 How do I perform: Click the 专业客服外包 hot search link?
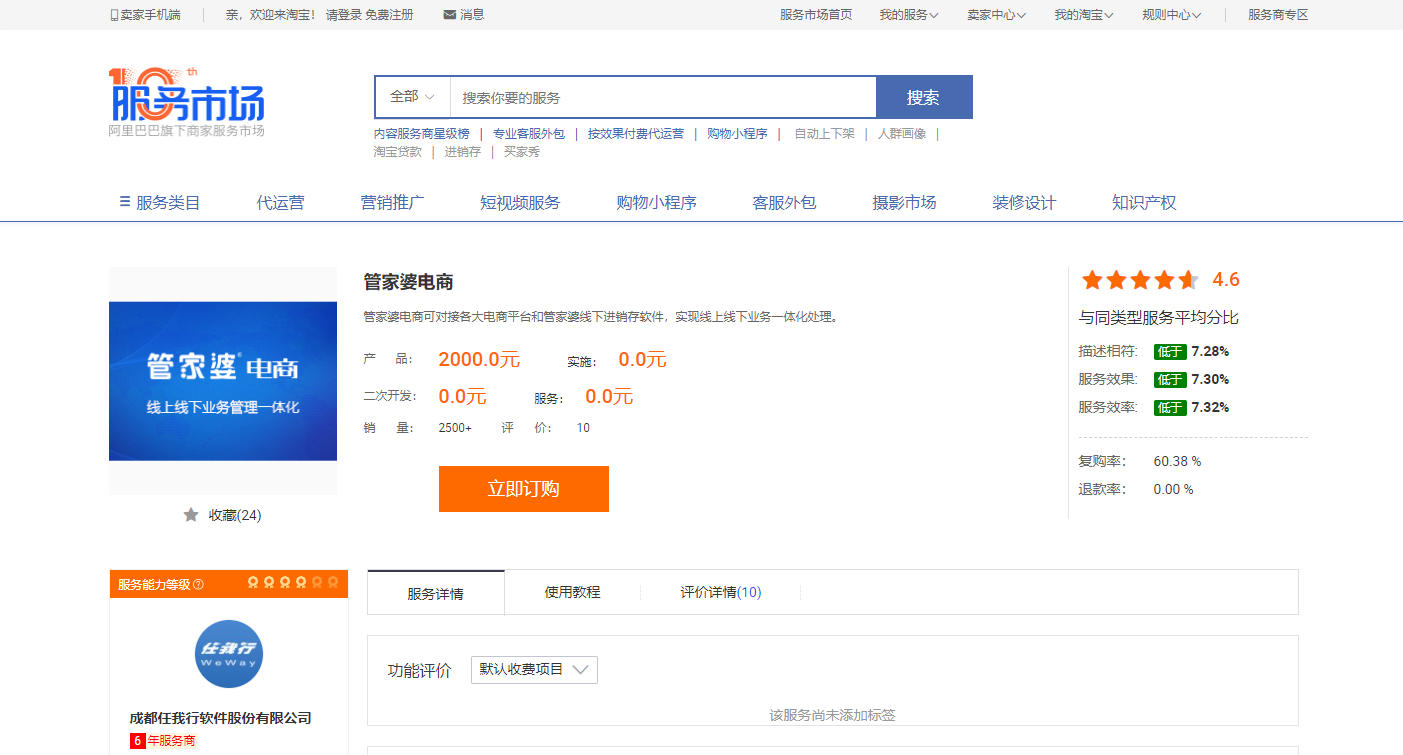coord(529,134)
